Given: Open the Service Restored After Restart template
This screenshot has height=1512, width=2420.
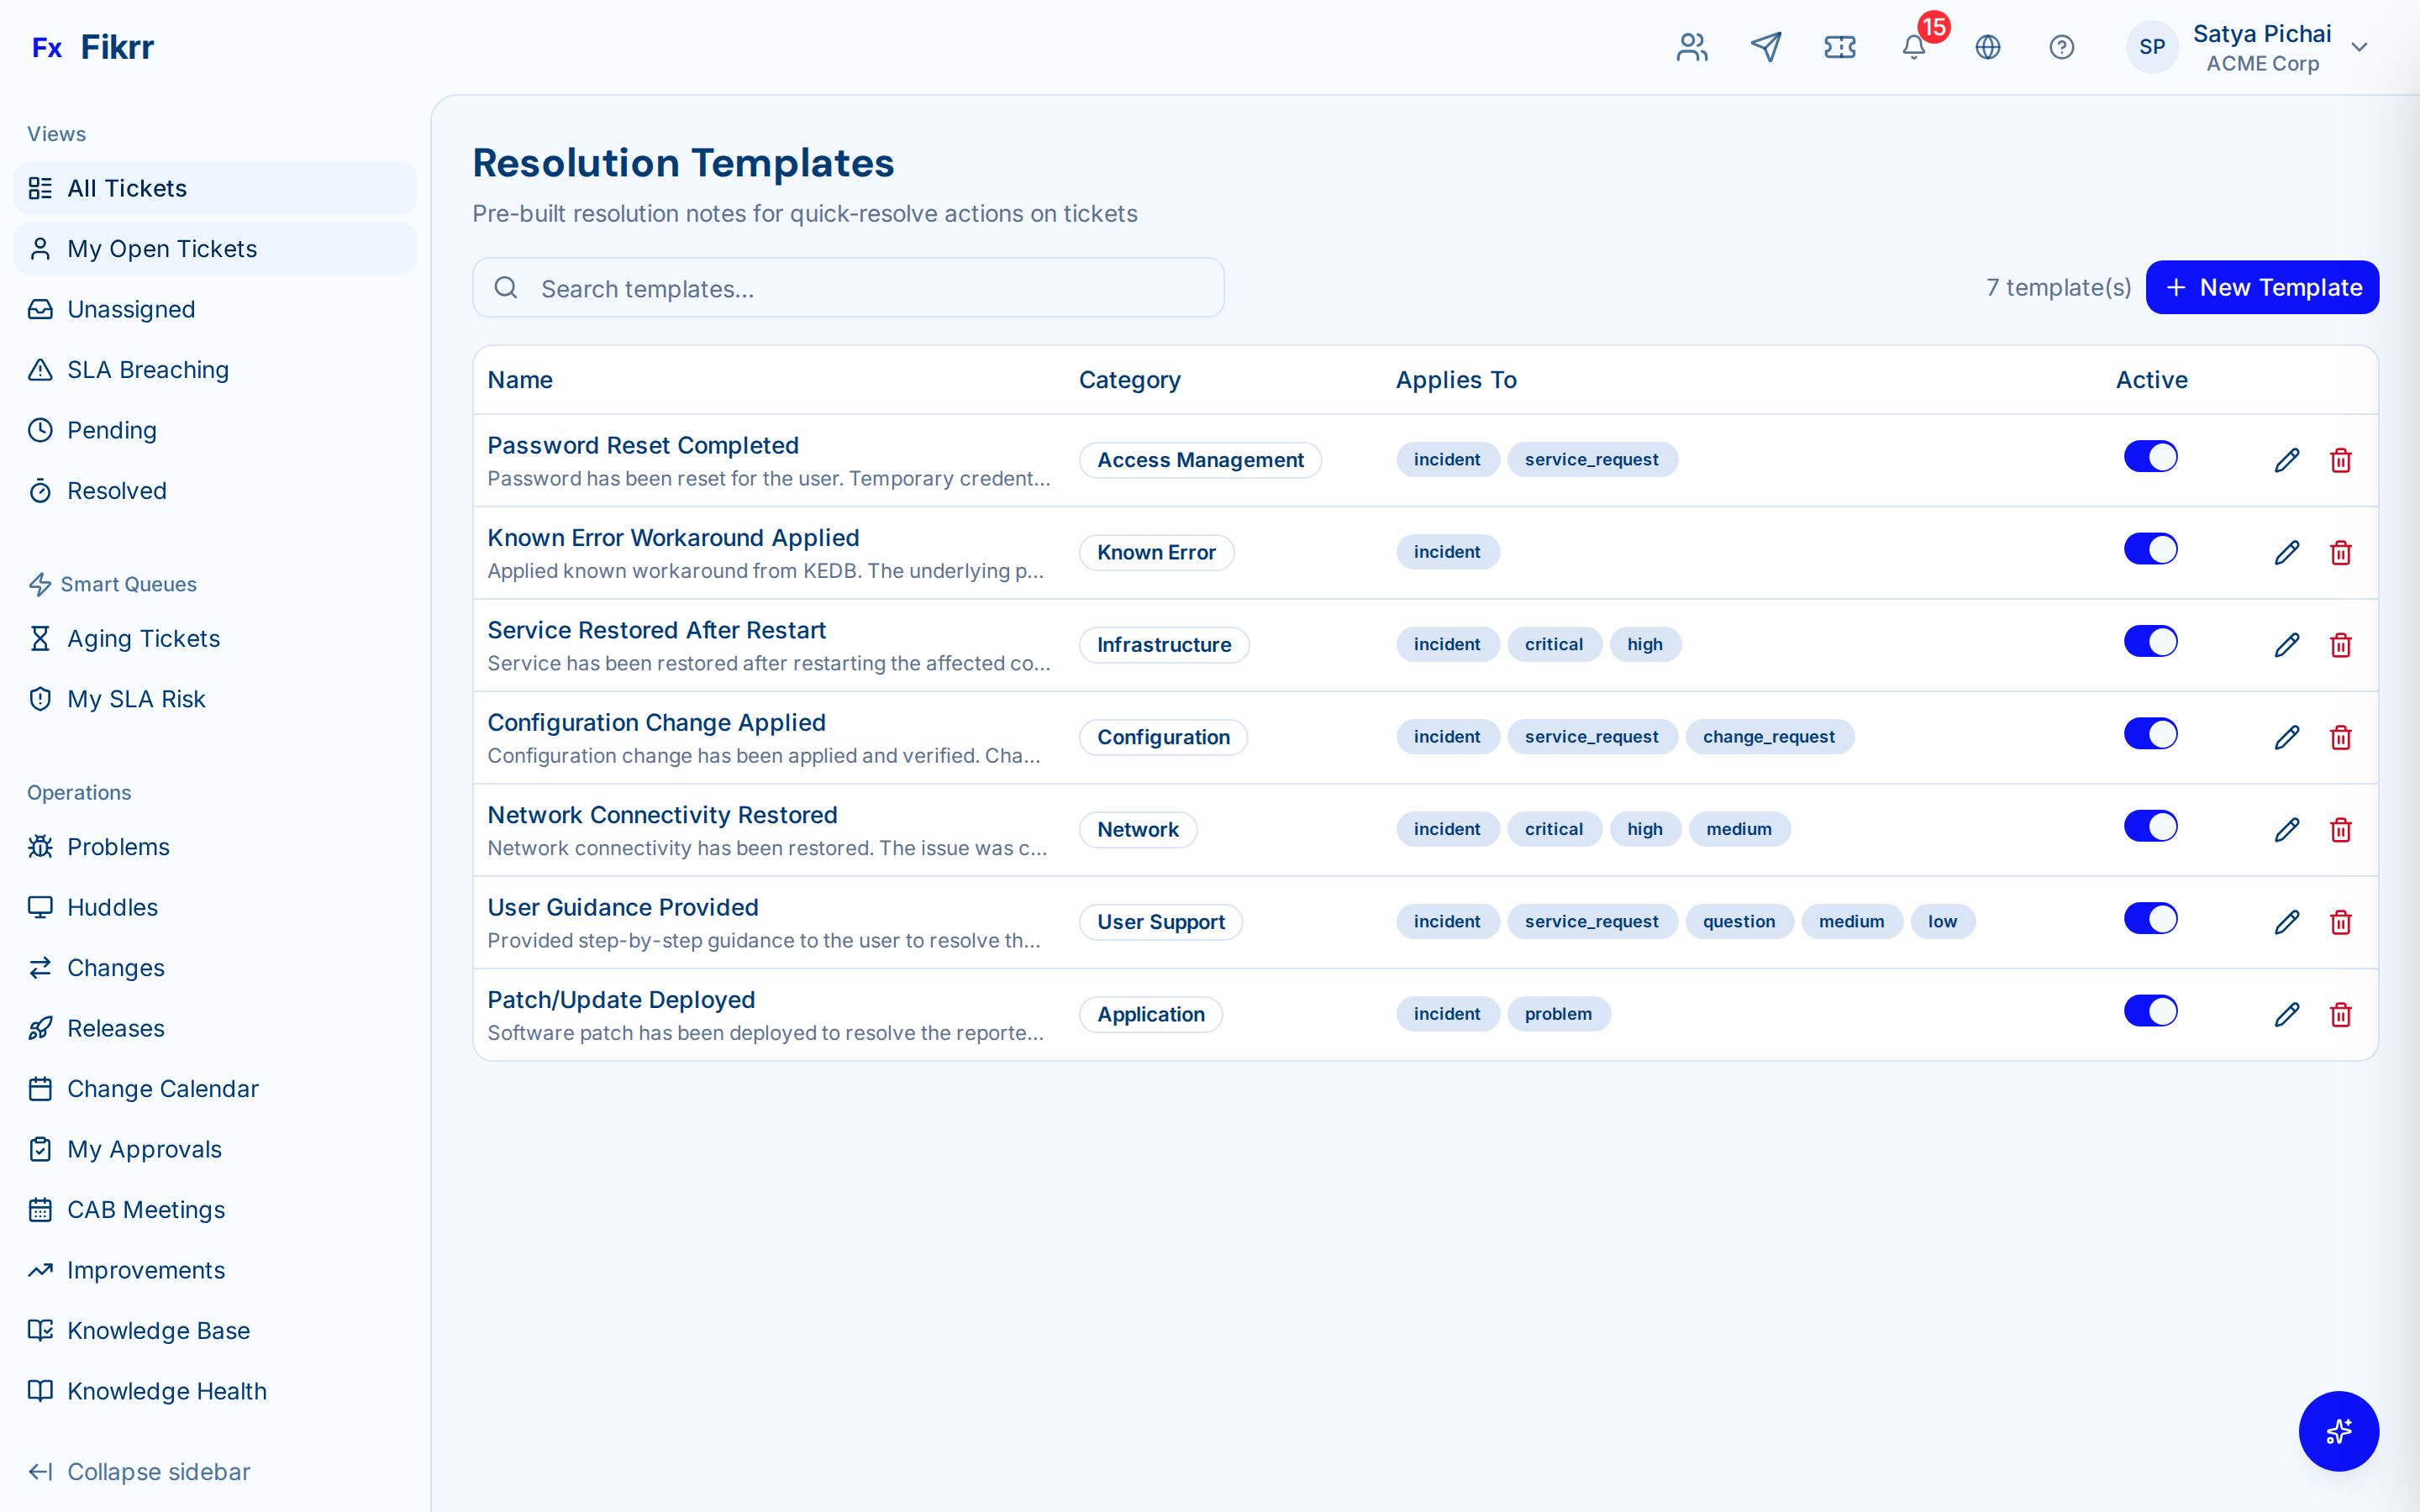Looking at the screenshot, I should tap(656, 629).
